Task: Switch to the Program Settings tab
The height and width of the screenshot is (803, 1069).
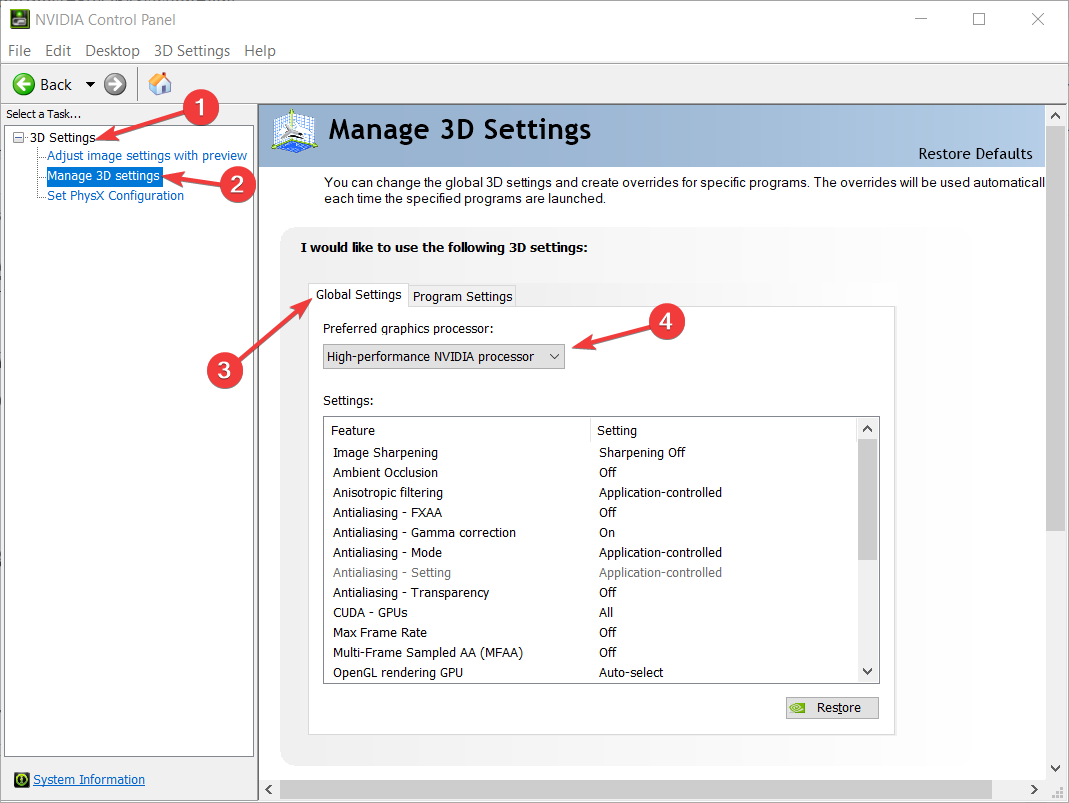Action: pos(462,297)
